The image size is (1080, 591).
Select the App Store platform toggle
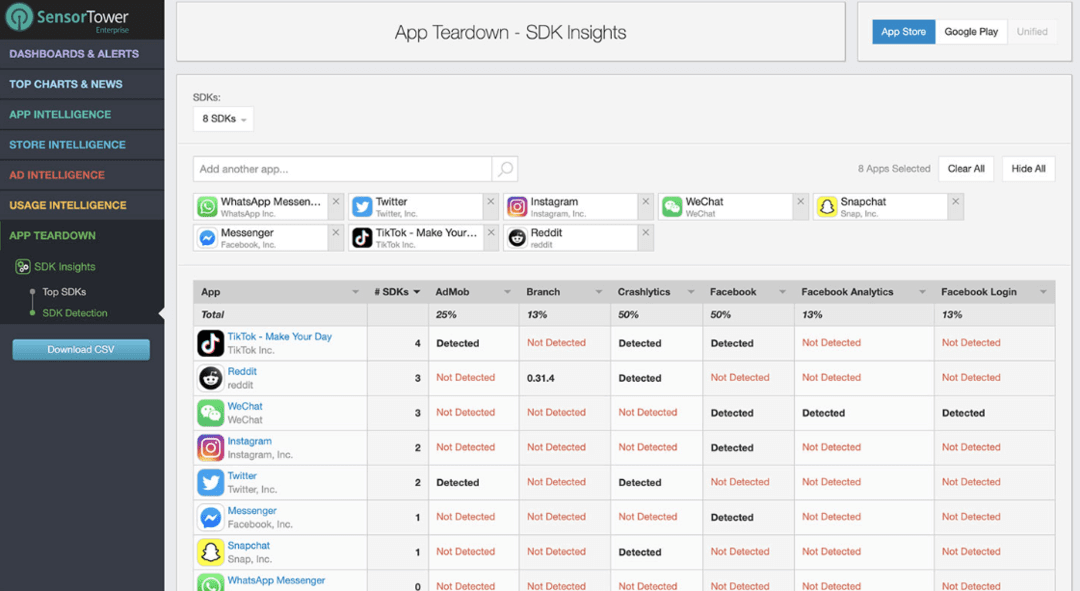click(903, 32)
